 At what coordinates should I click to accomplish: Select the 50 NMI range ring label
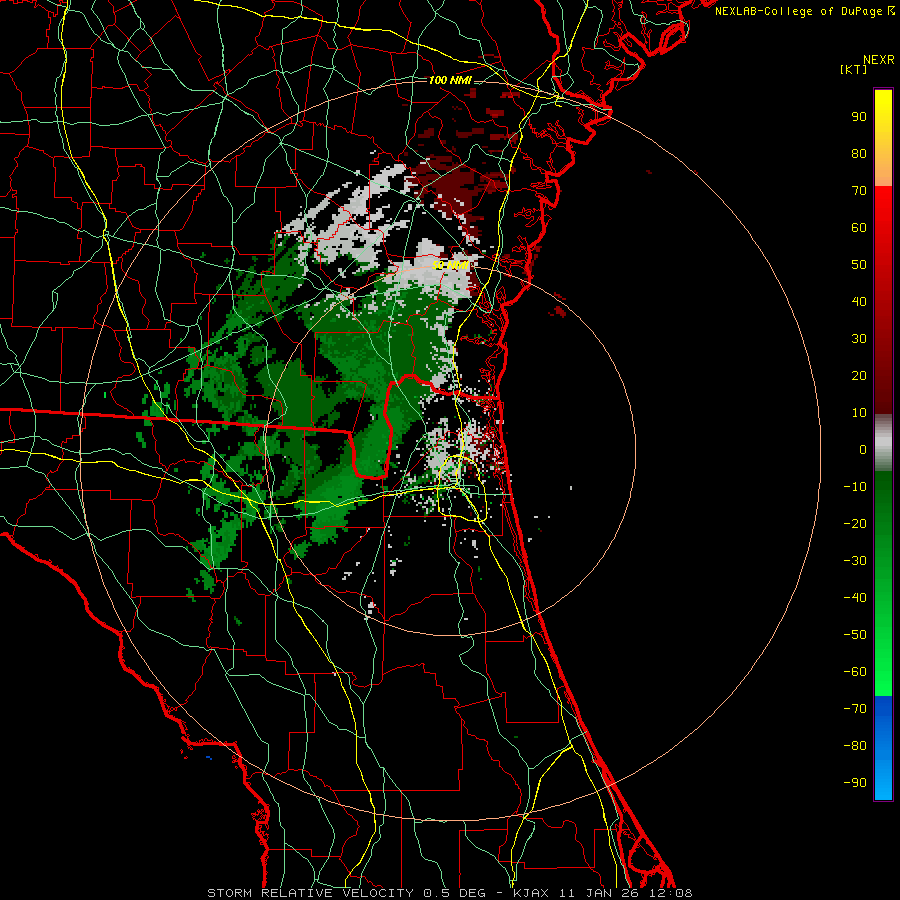450,265
